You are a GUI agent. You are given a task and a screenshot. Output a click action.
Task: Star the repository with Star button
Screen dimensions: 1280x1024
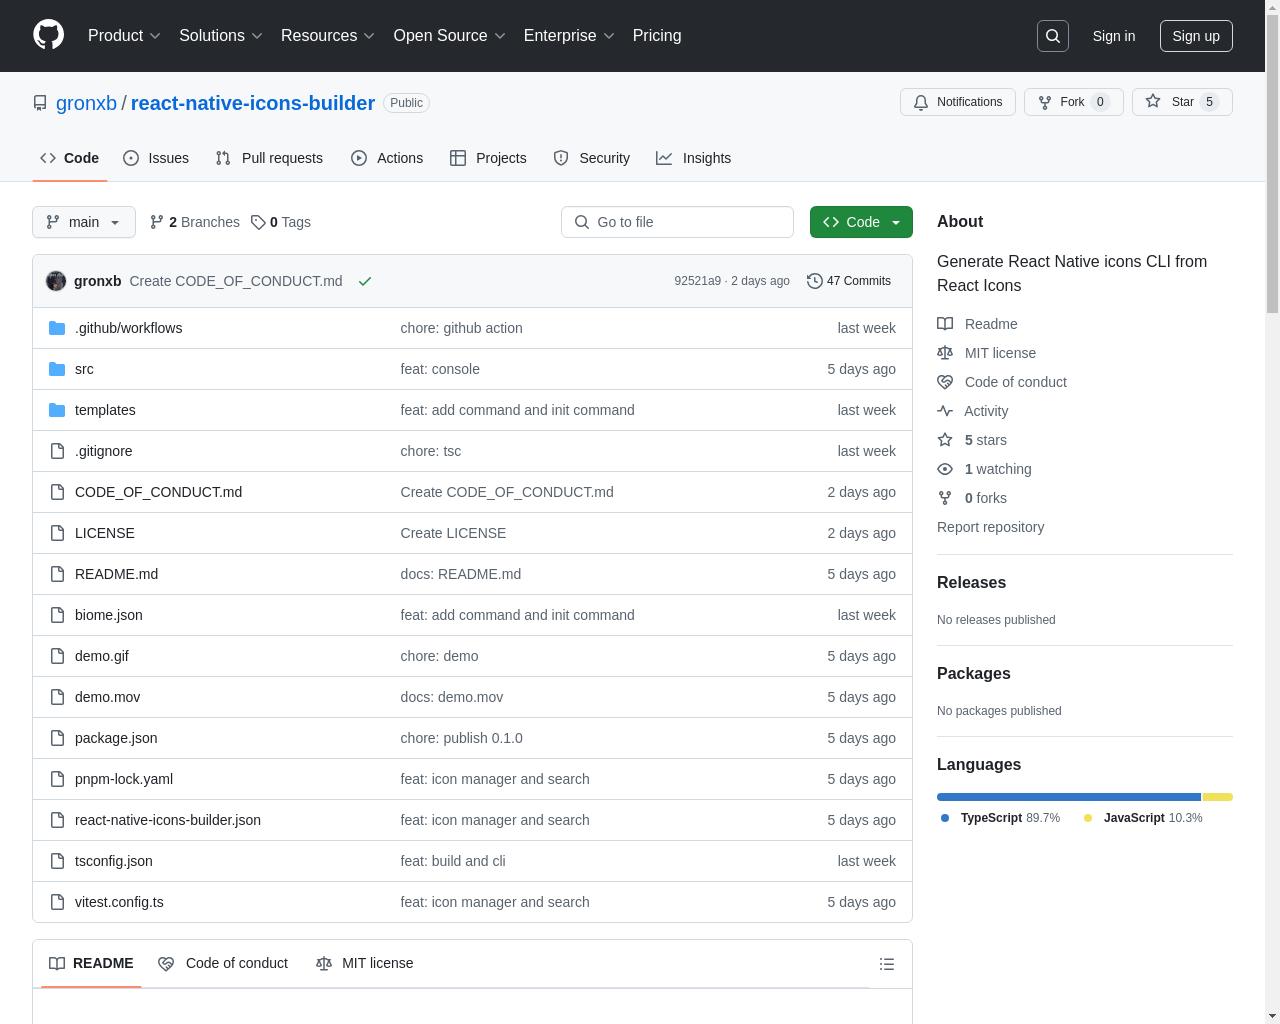(x=1182, y=102)
